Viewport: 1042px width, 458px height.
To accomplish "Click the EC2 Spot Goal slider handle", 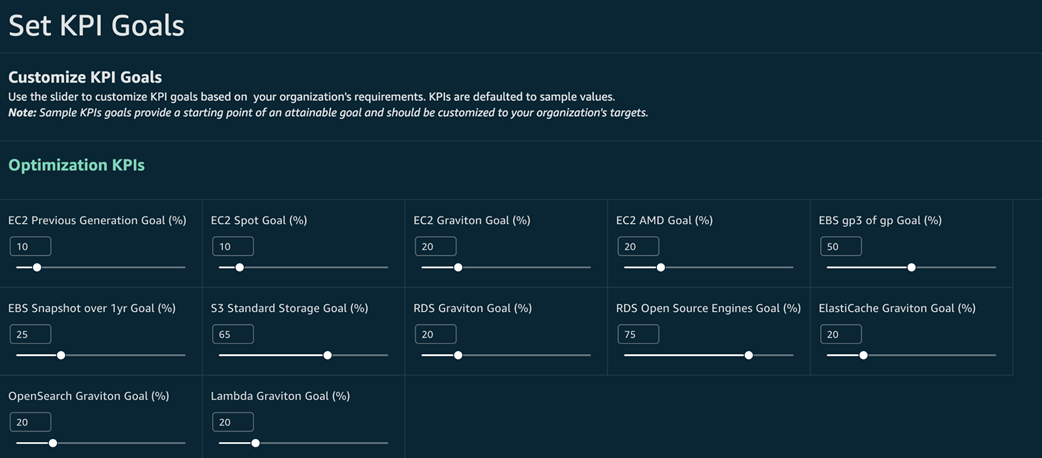I will pos(239,267).
